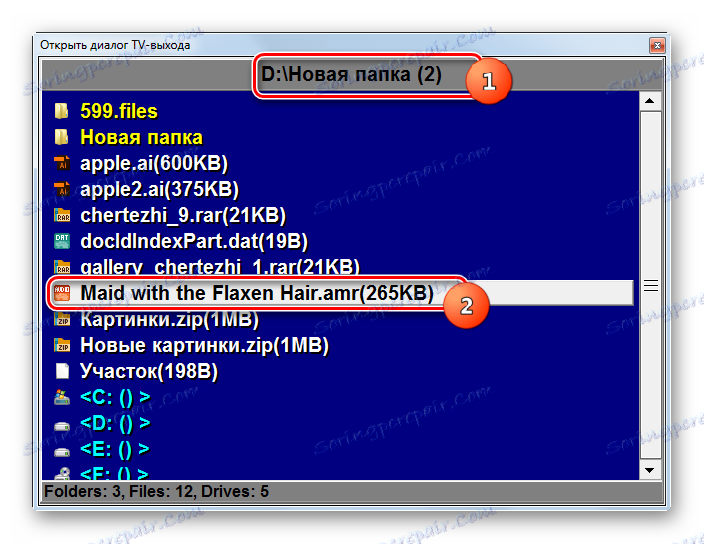Viewport: 704px width, 544px height.
Task: Click the hard drive icon of E:
Action: point(62,451)
